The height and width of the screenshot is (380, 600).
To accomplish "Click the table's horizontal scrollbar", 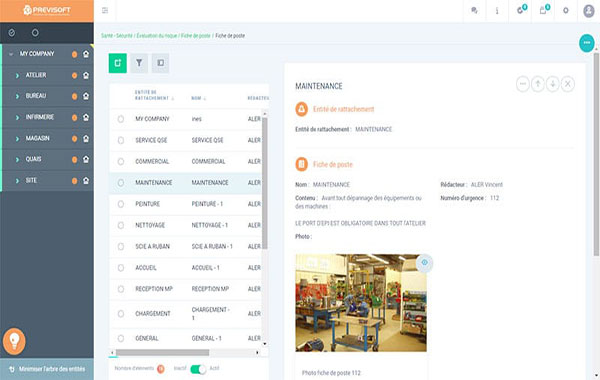I will pyautogui.click(x=163, y=352).
